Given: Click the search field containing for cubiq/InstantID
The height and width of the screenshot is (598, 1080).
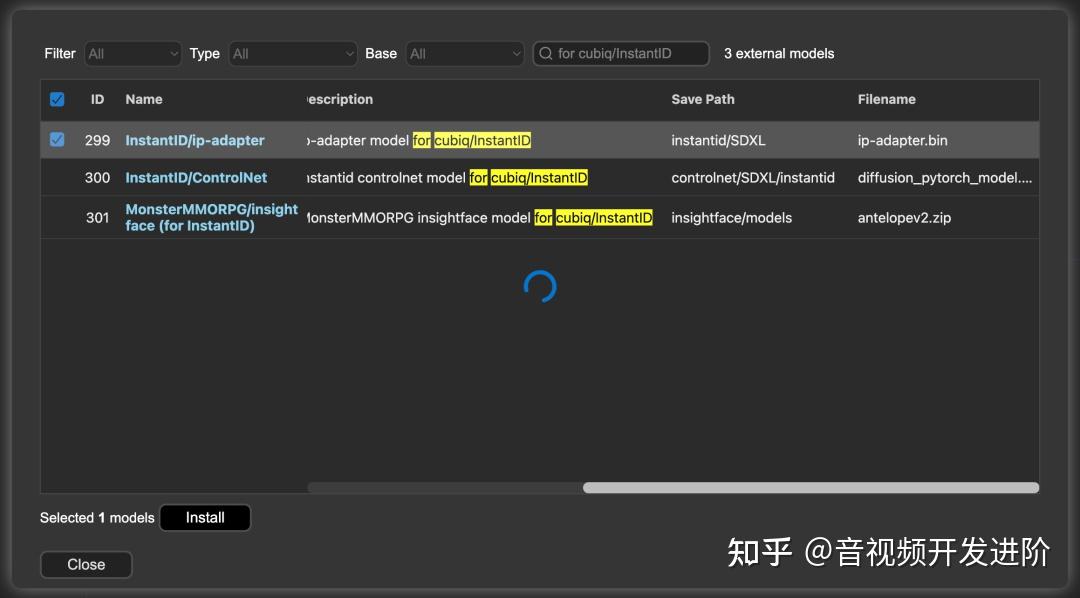Looking at the screenshot, I should coord(621,54).
